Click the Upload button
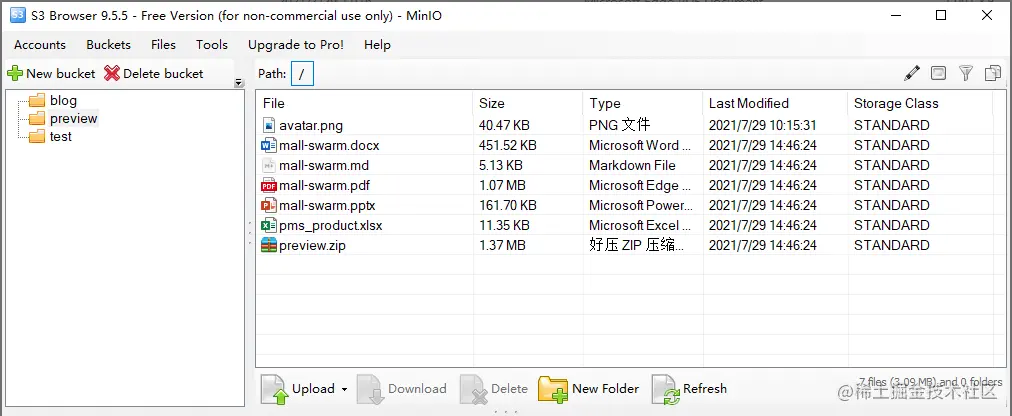This screenshot has width=1012, height=416. pyautogui.click(x=298, y=389)
